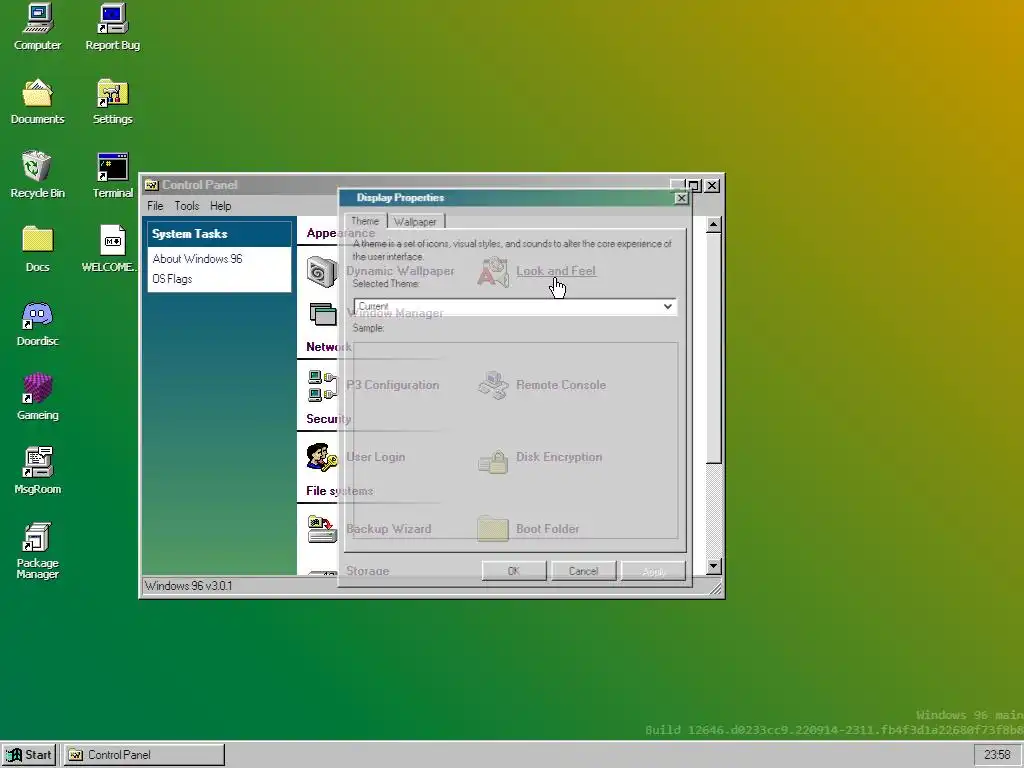Launch the Doordisc desktop shortcut
This screenshot has height=768, width=1024.
(x=37, y=323)
